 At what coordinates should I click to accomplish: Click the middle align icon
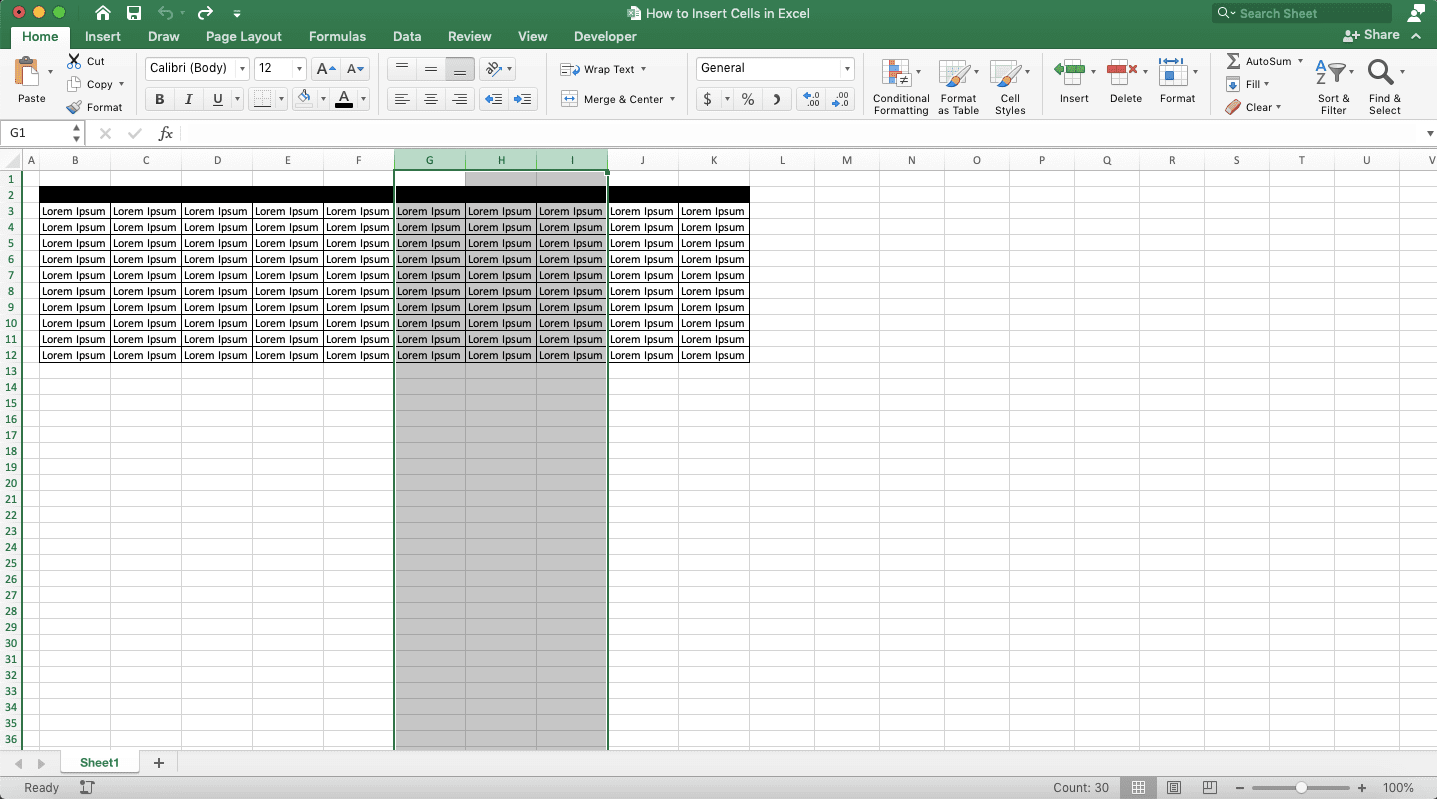(431, 69)
